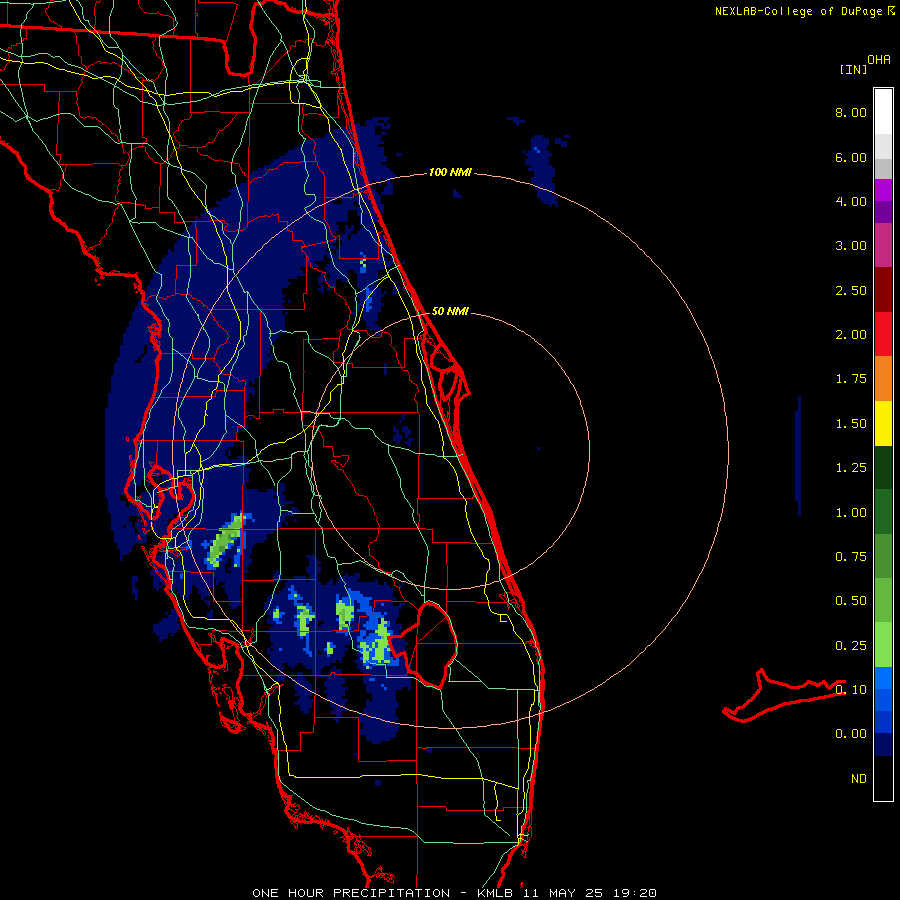Click the 50 NMI range ring label
The height and width of the screenshot is (900, 900).
pyautogui.click(x=450, y=312)
